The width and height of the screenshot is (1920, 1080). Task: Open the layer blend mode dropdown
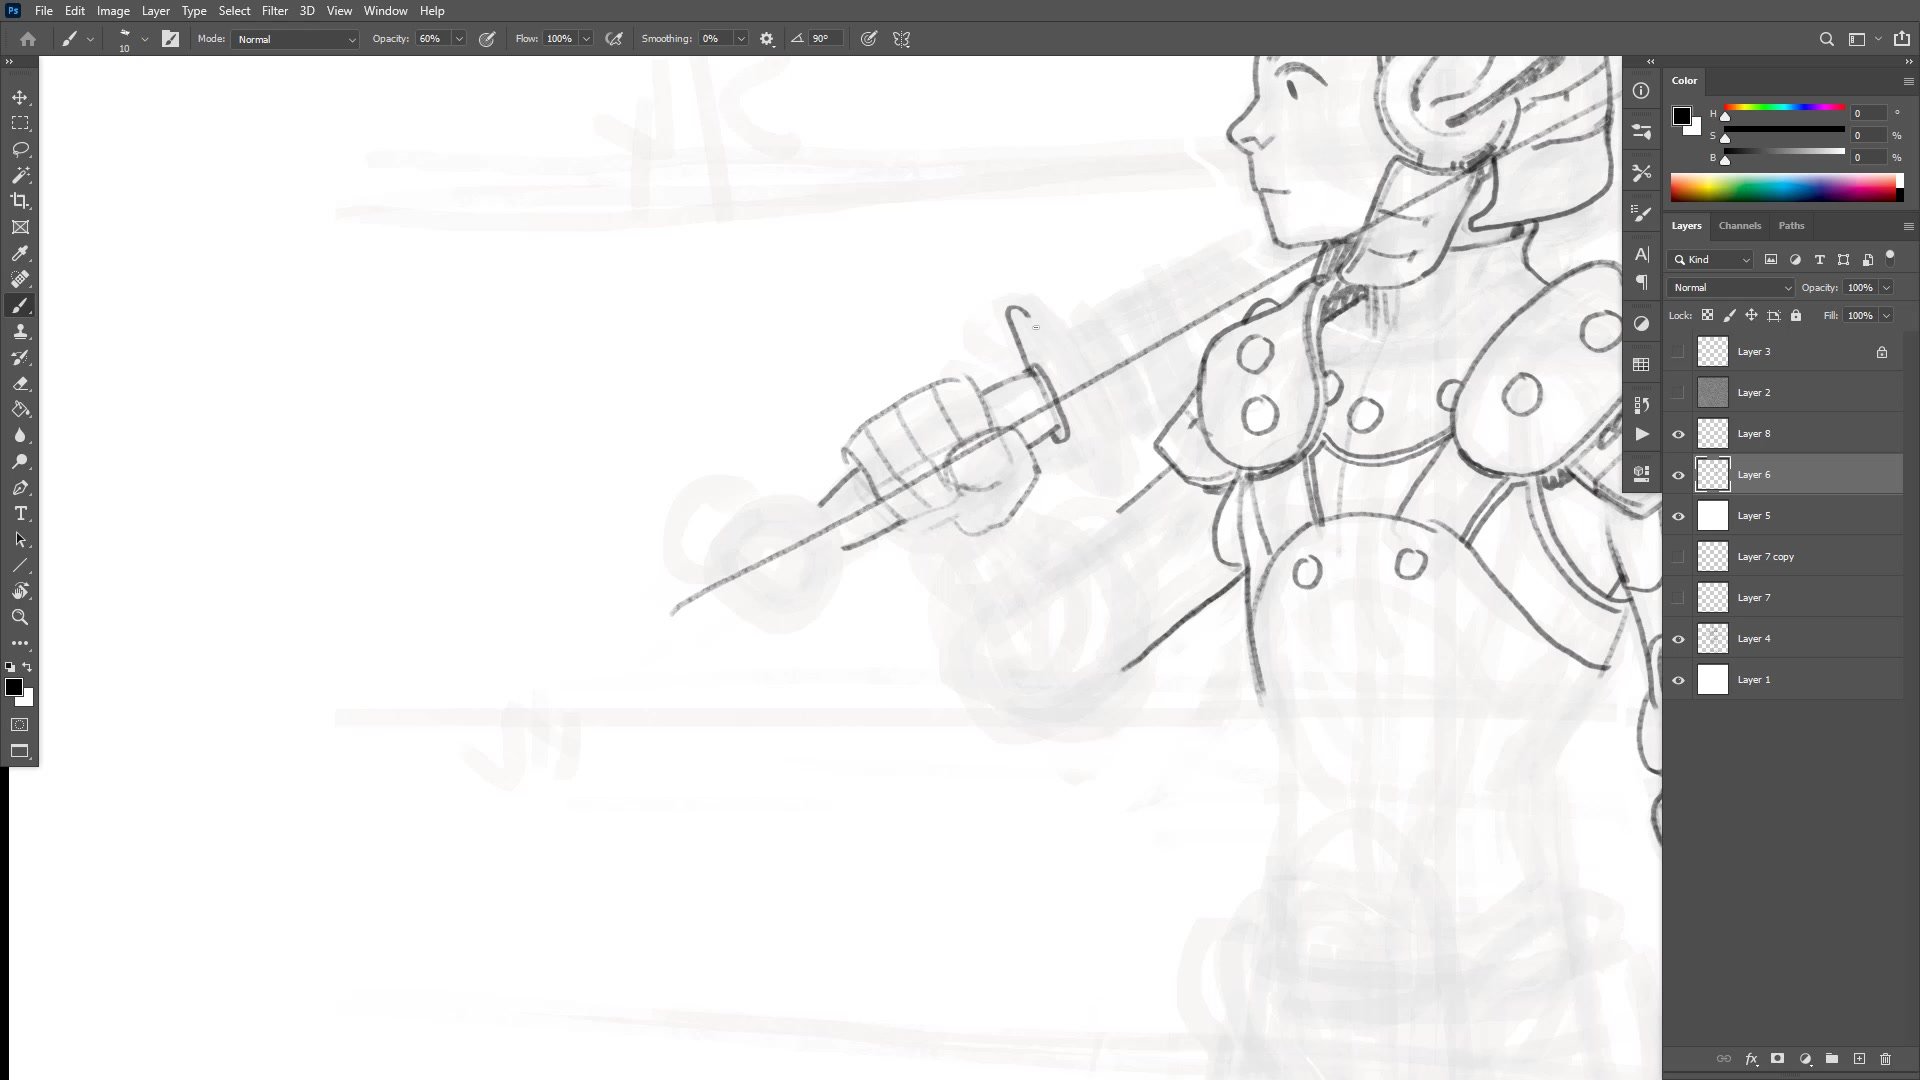tap(1731, 288)
